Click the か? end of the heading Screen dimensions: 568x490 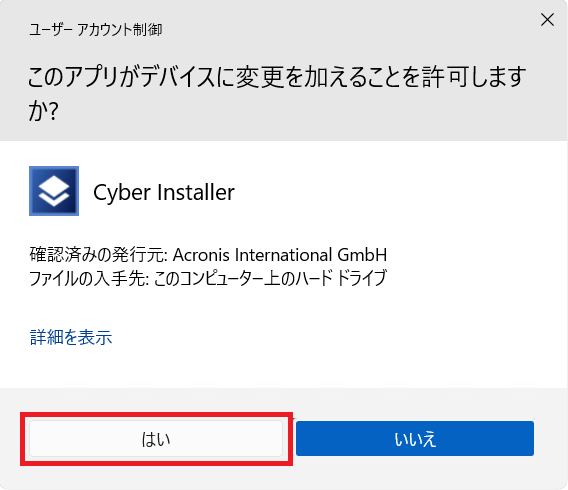[x=43, y=110]
